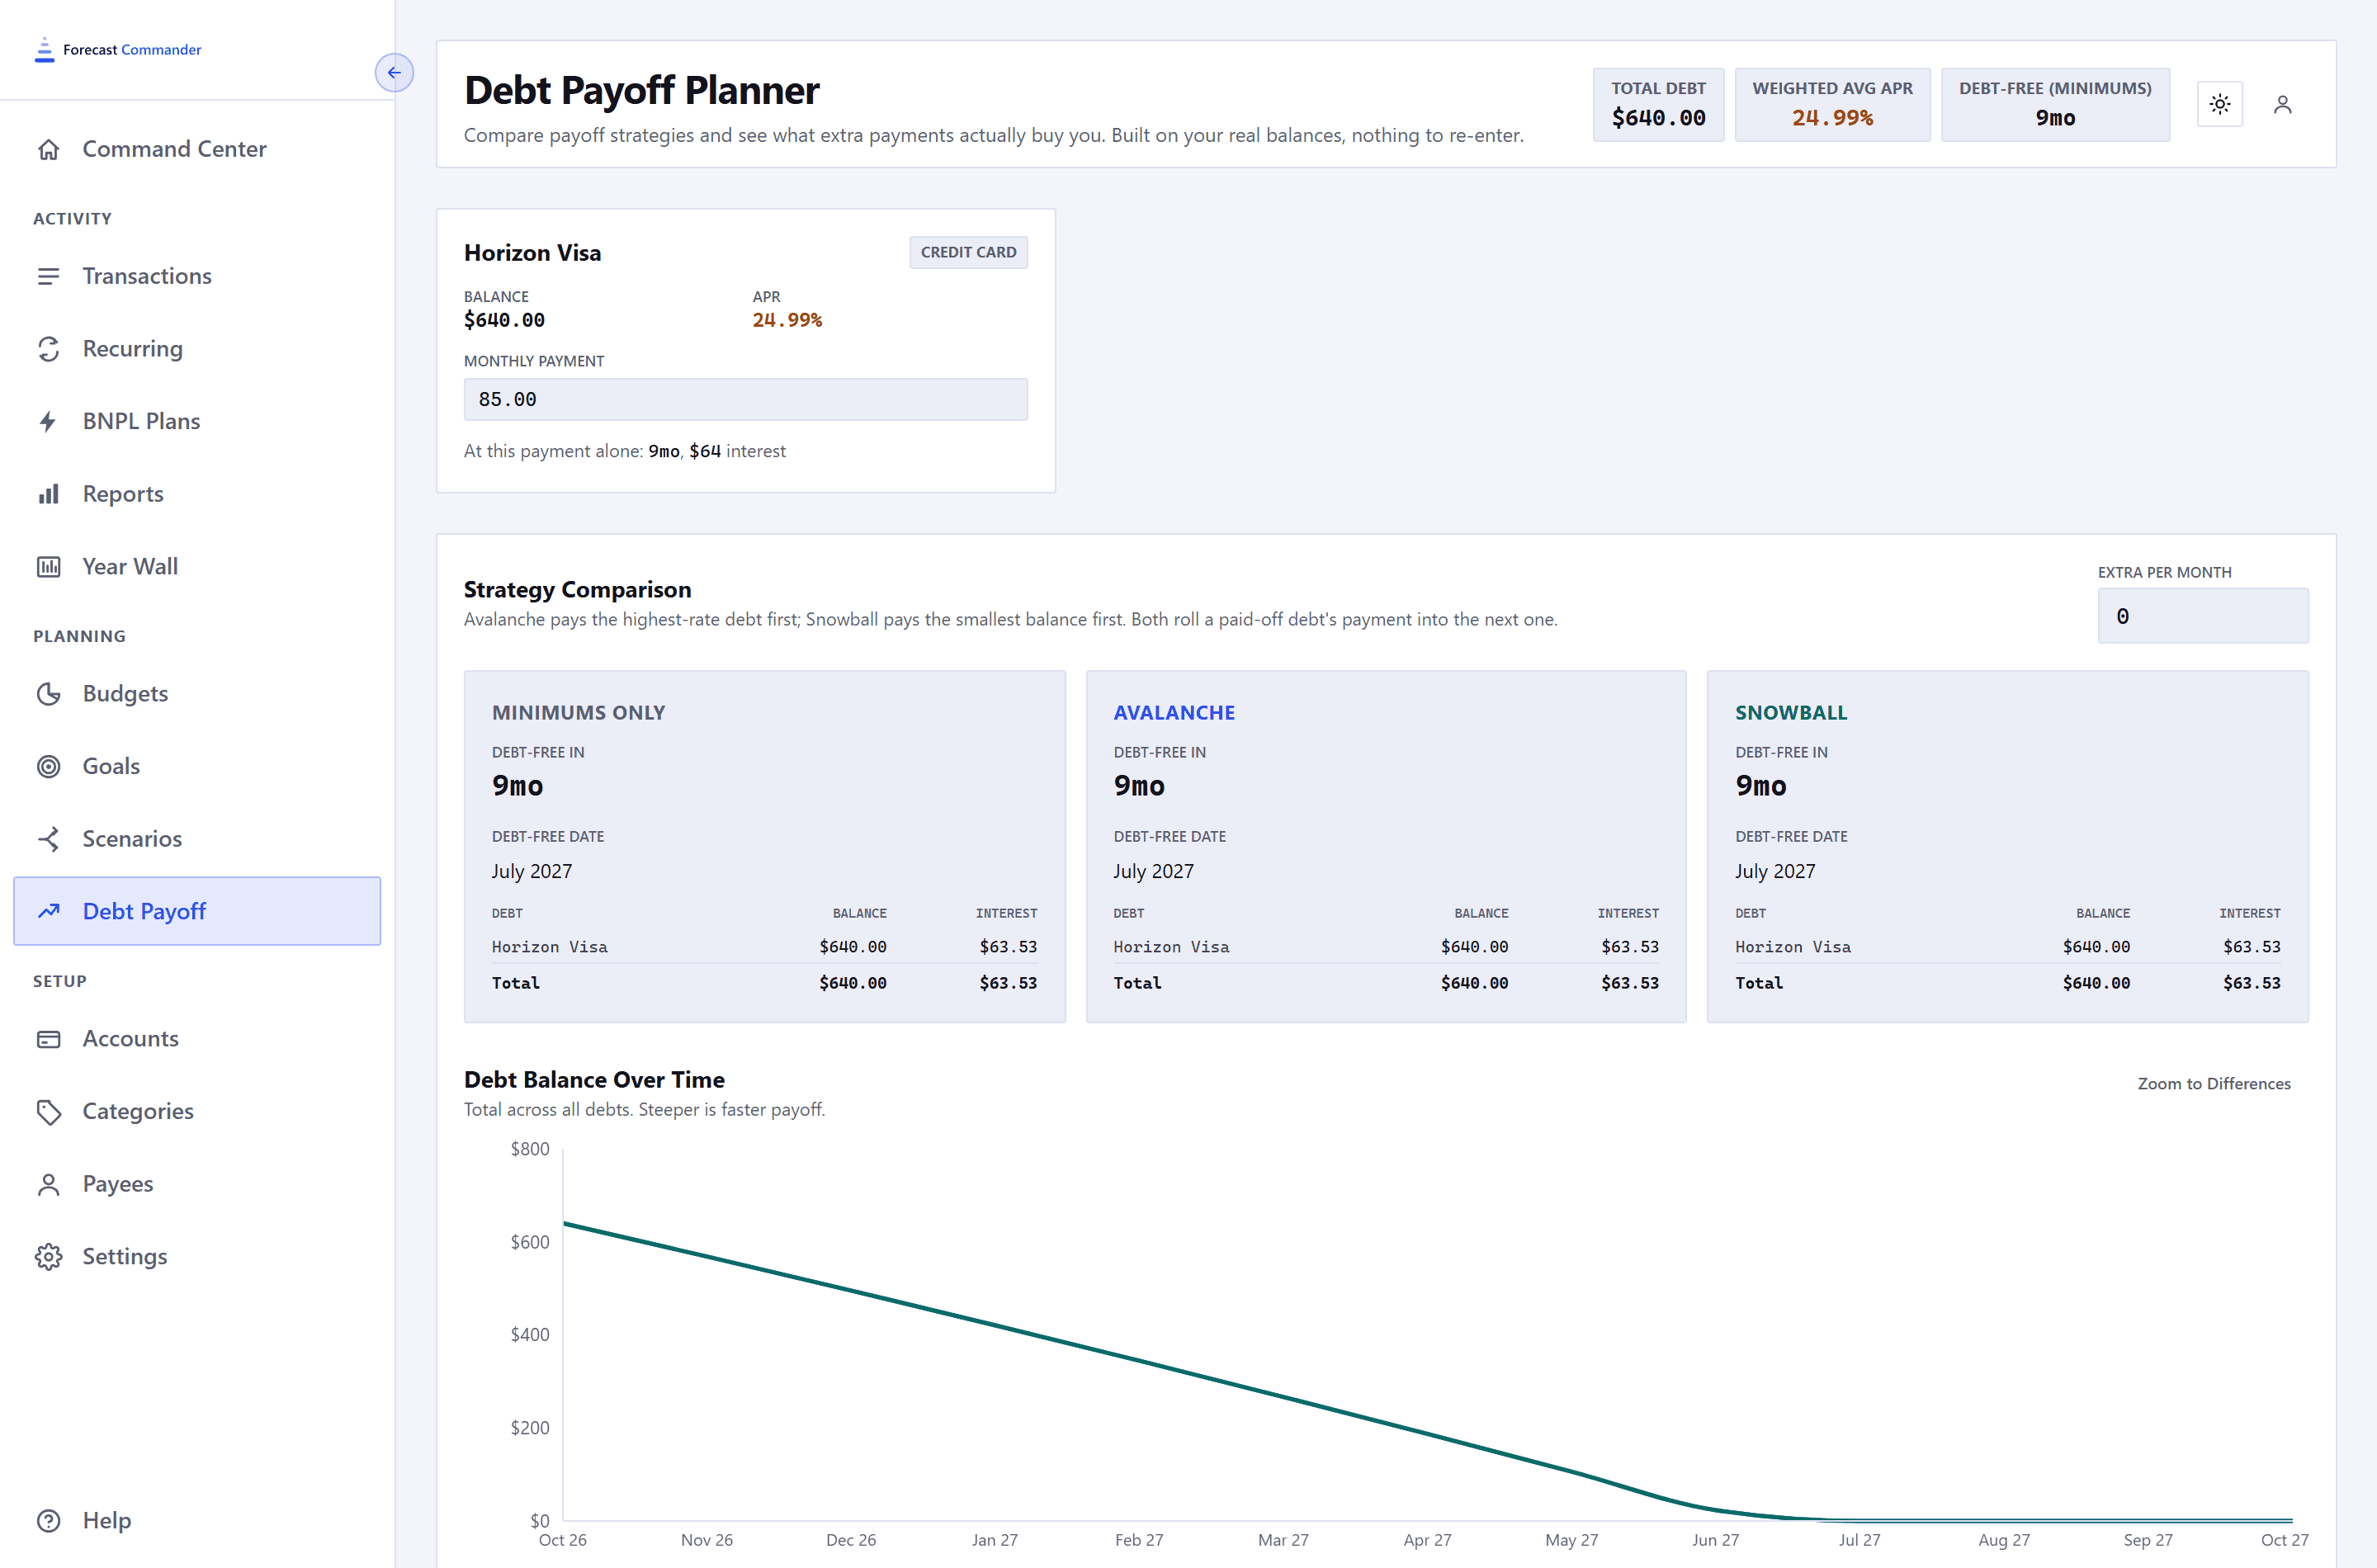Navigate to BNPL Plans

[197, 421]
